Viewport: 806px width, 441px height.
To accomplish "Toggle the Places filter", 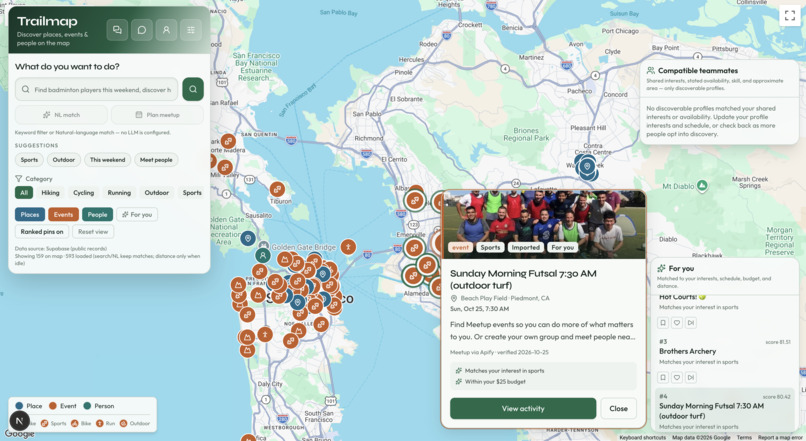I will pyautogui.click(x=30, y=214).
